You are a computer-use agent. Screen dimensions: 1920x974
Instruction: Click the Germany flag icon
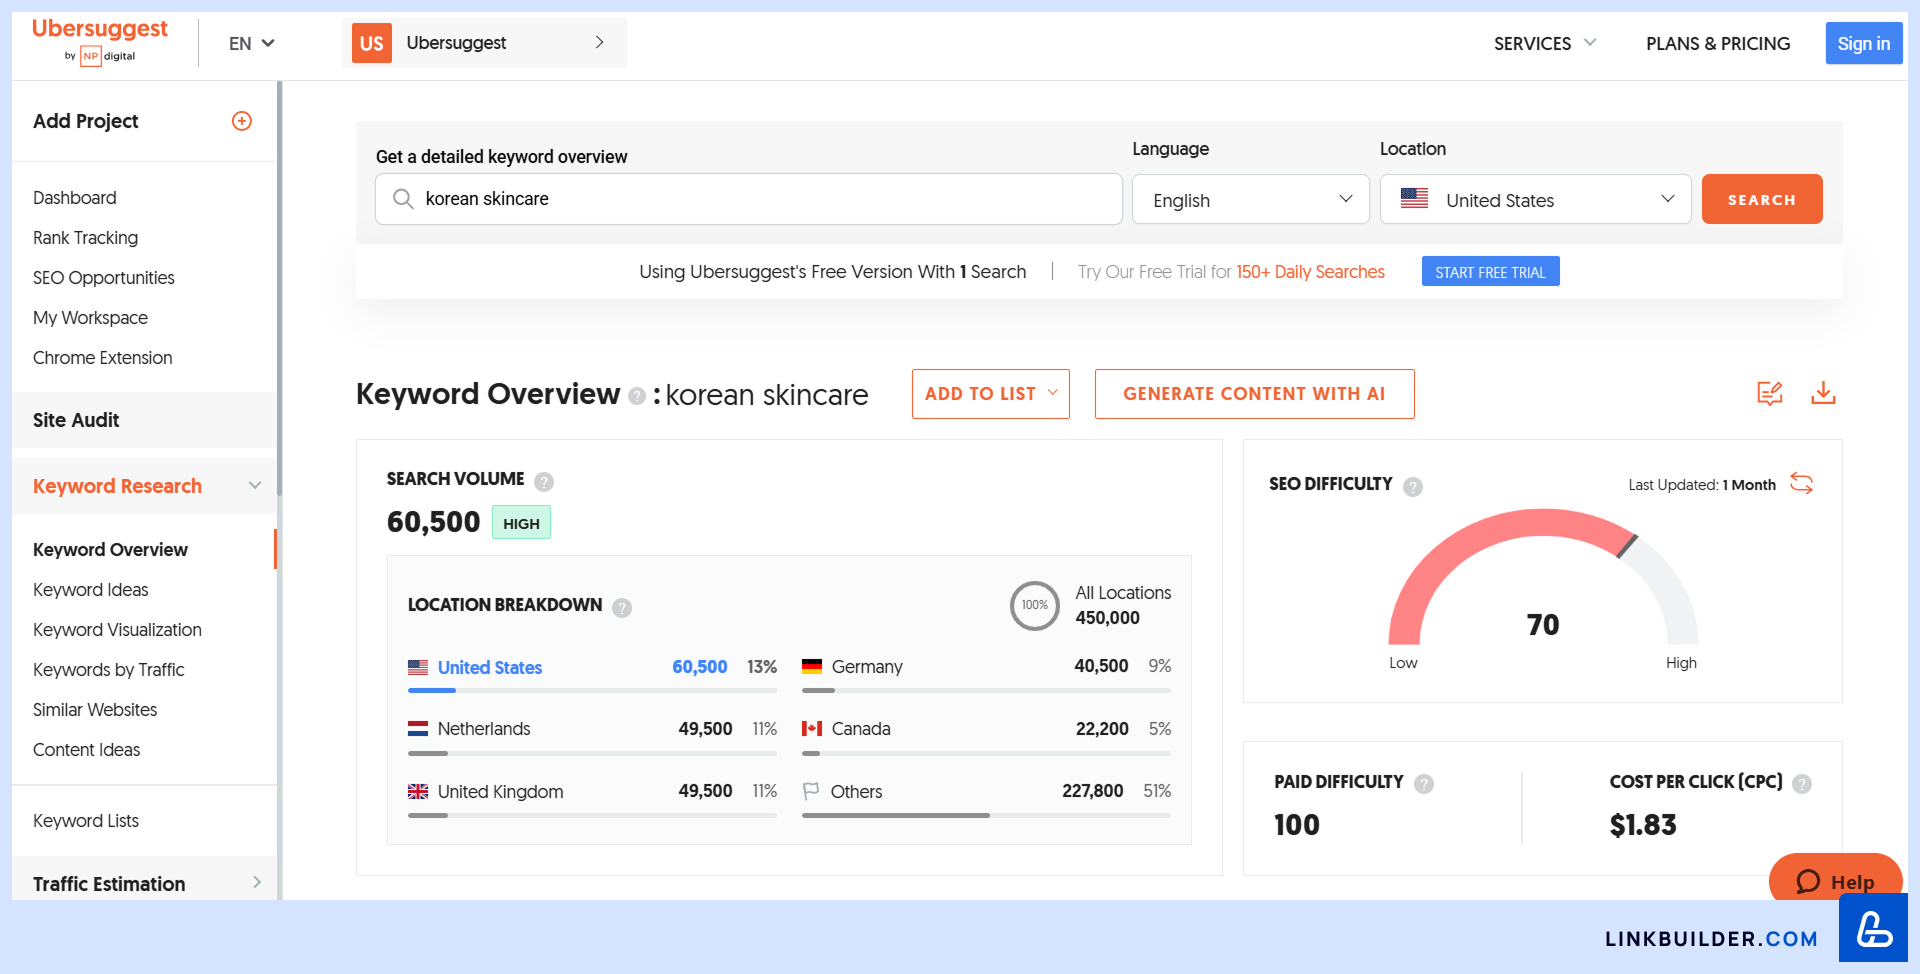point(812,667)
